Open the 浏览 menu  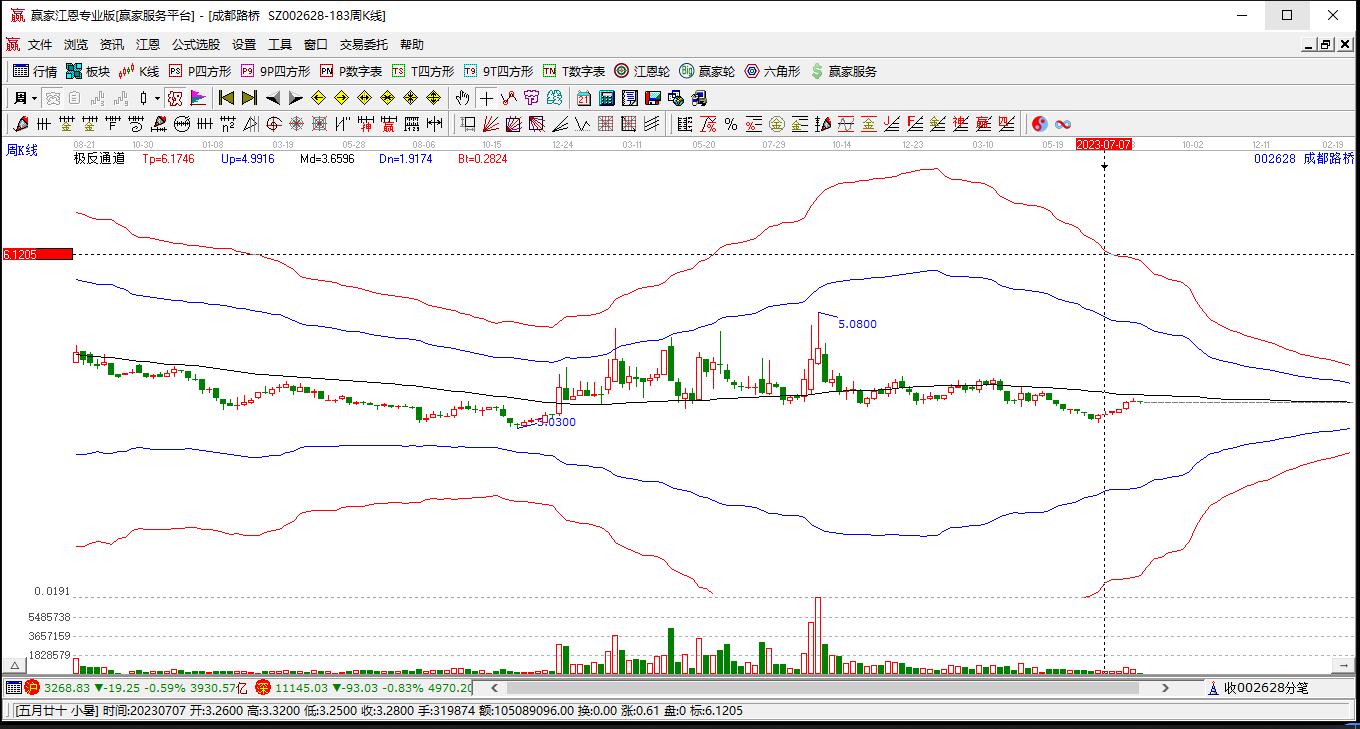(x=76, y=45)
